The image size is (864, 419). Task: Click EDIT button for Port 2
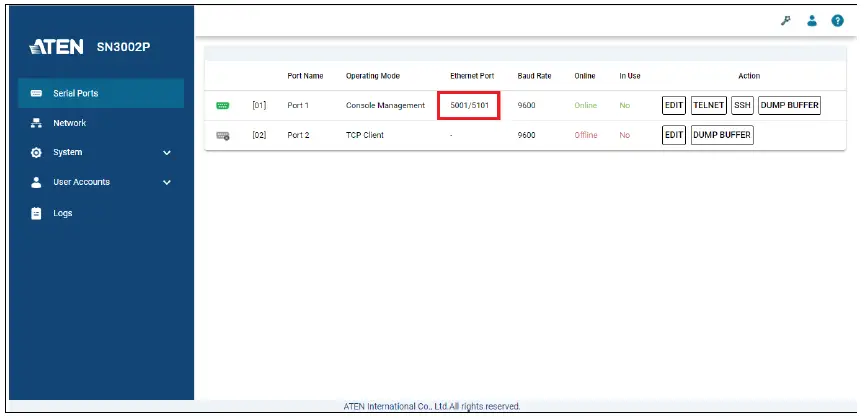[x=674, y=135]
